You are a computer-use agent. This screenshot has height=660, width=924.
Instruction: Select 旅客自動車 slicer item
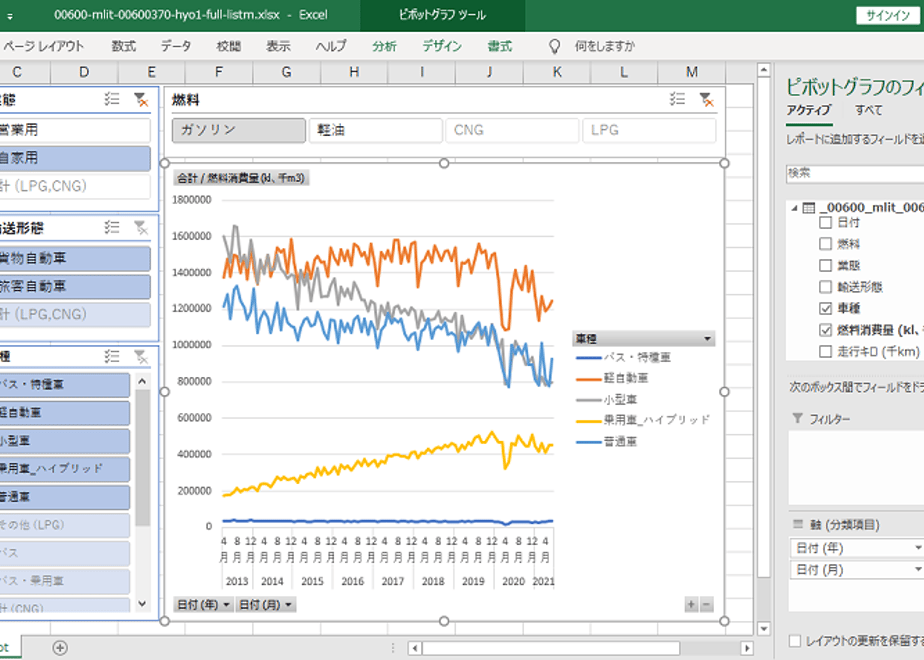(75, 286)
